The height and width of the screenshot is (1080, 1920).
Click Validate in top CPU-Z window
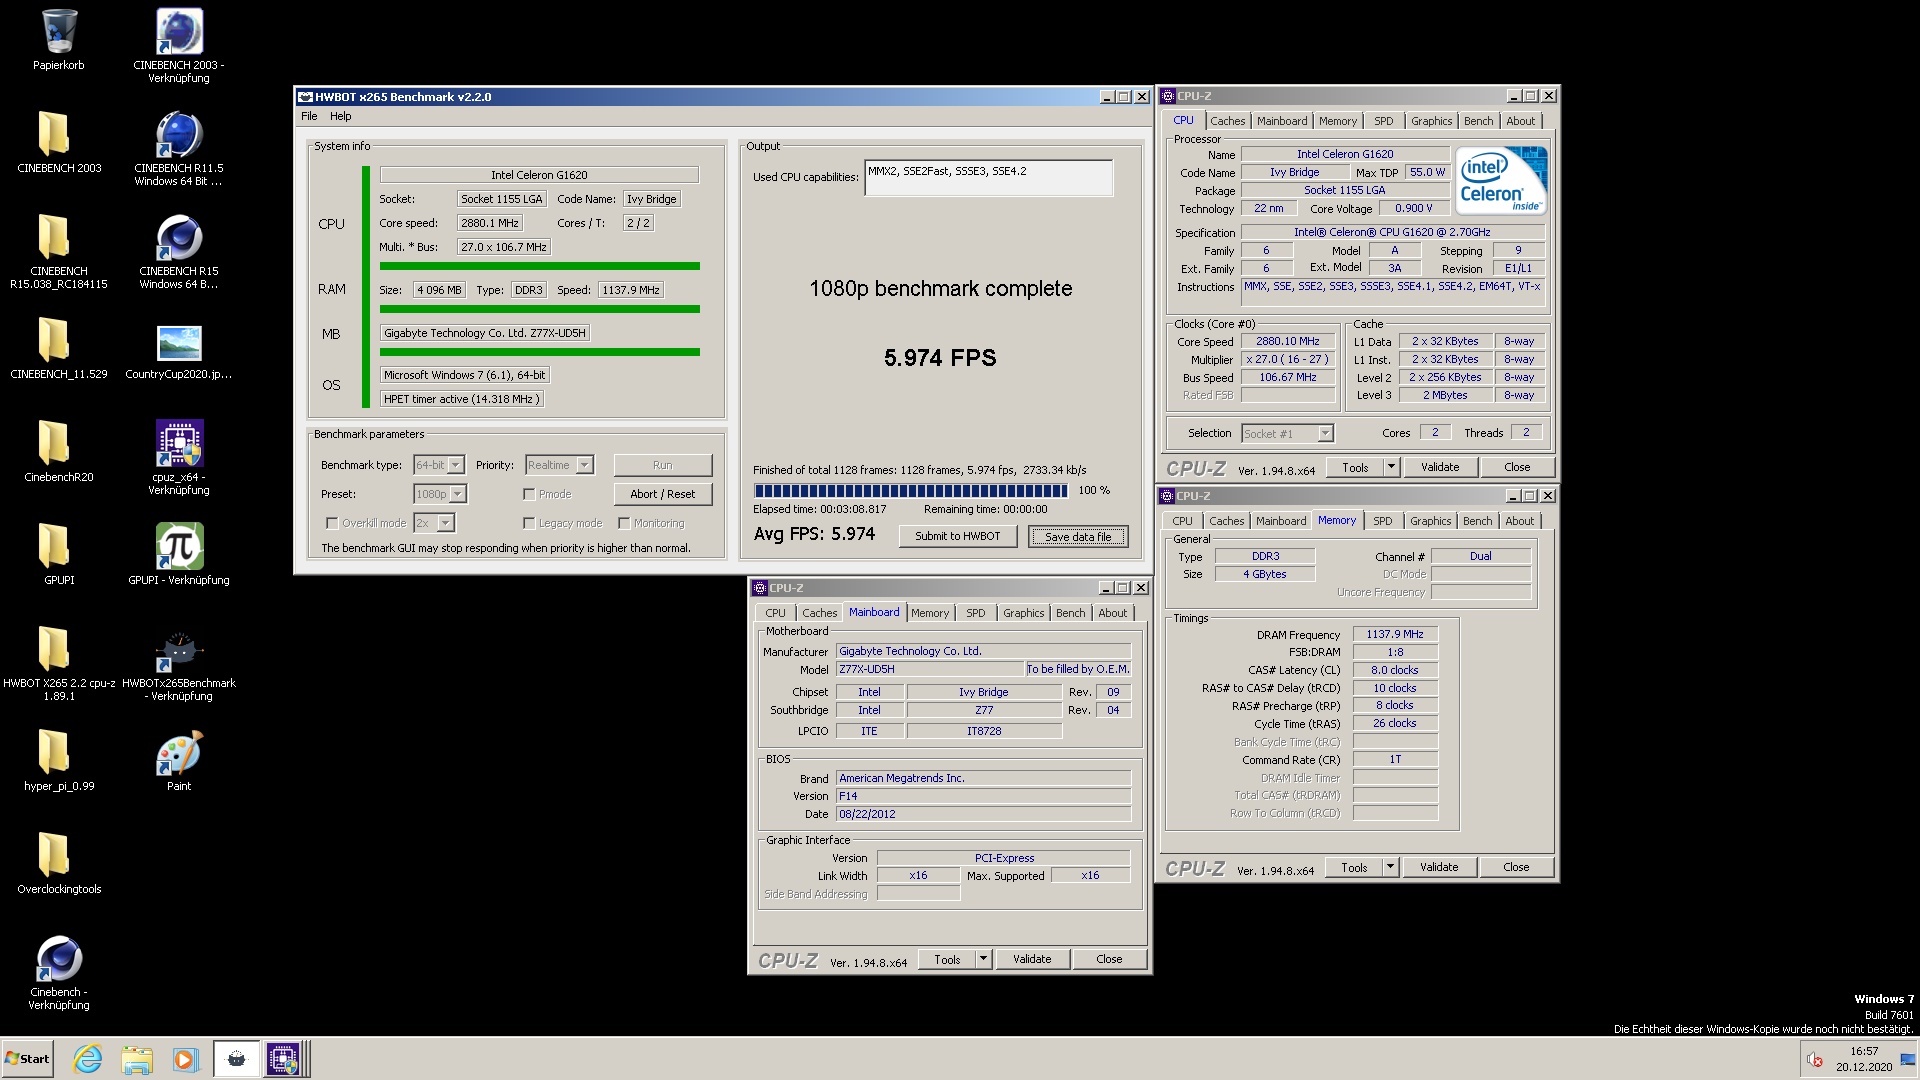pos(1440,467)
